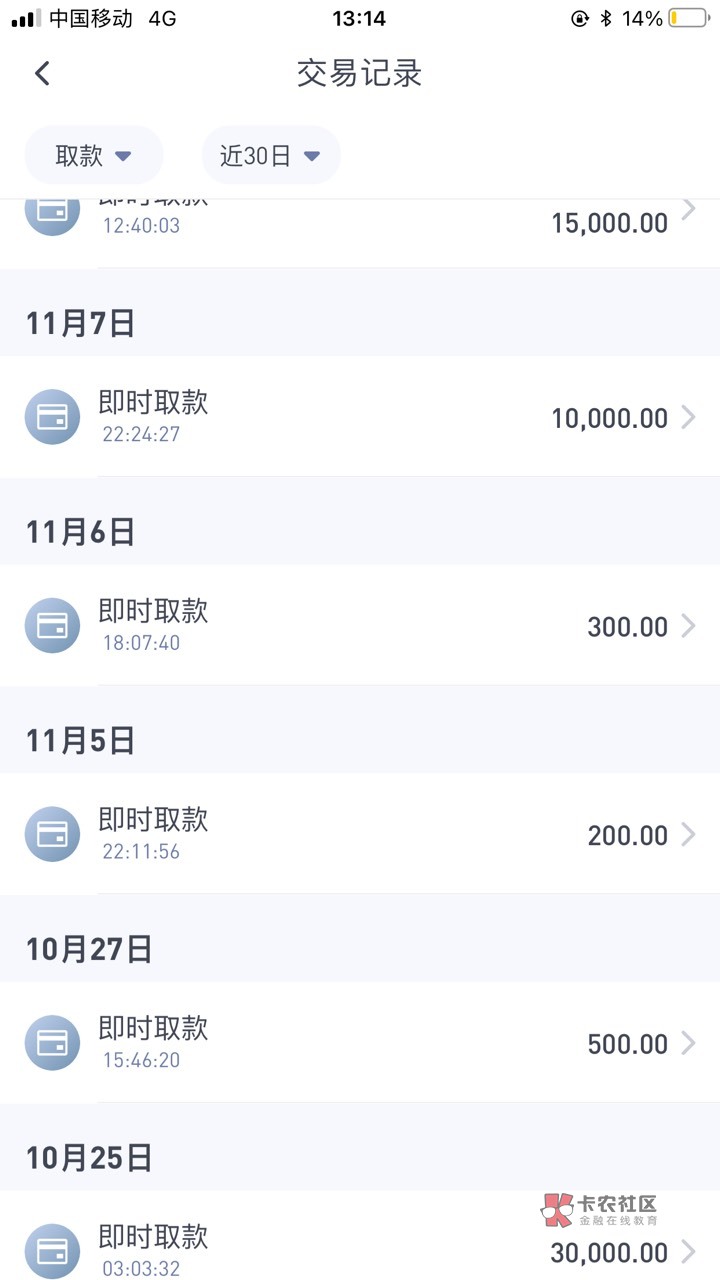The width and height of the screenshot is (720, 1280).
Task: Tap card icon for October 25 withdrawal
Action: pos(52,1250)
